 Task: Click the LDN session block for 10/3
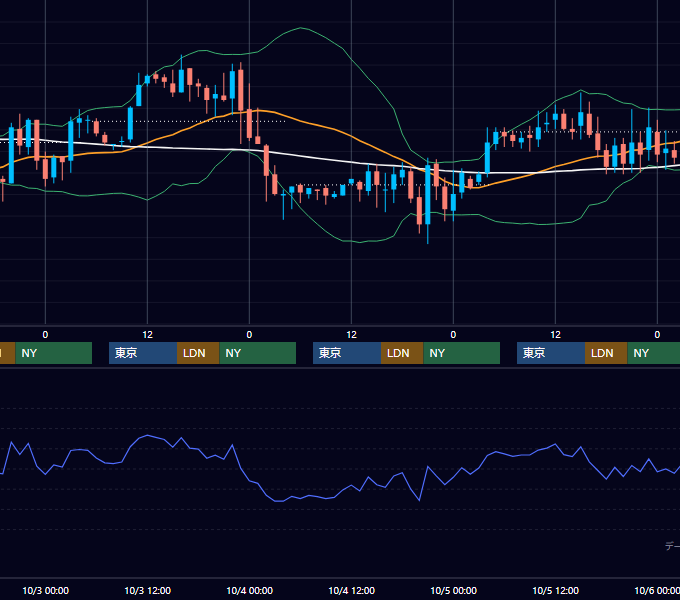[198, 353]
